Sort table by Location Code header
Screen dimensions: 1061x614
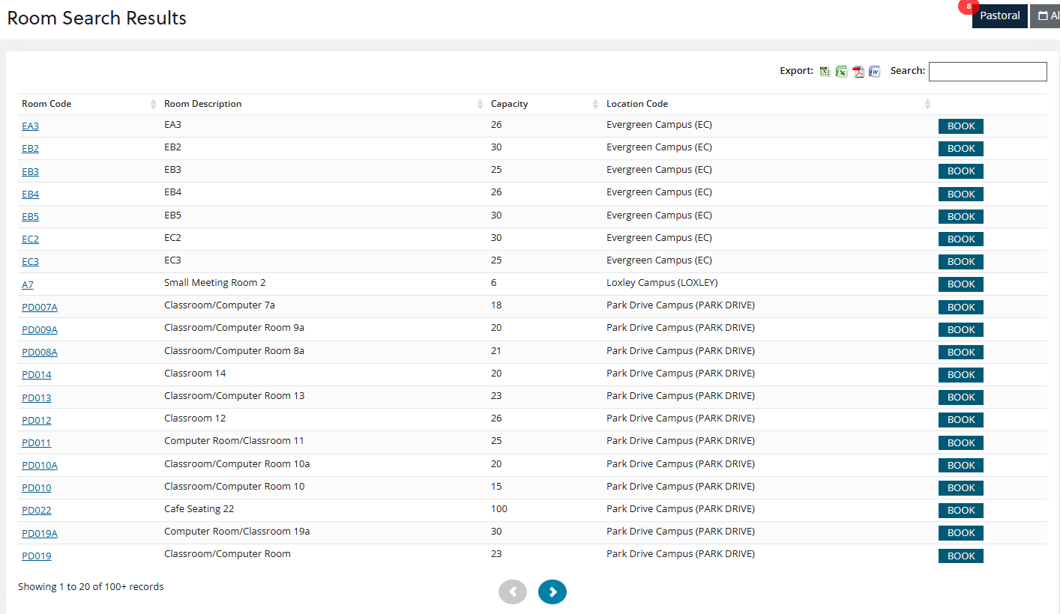[x=637, y=104]
